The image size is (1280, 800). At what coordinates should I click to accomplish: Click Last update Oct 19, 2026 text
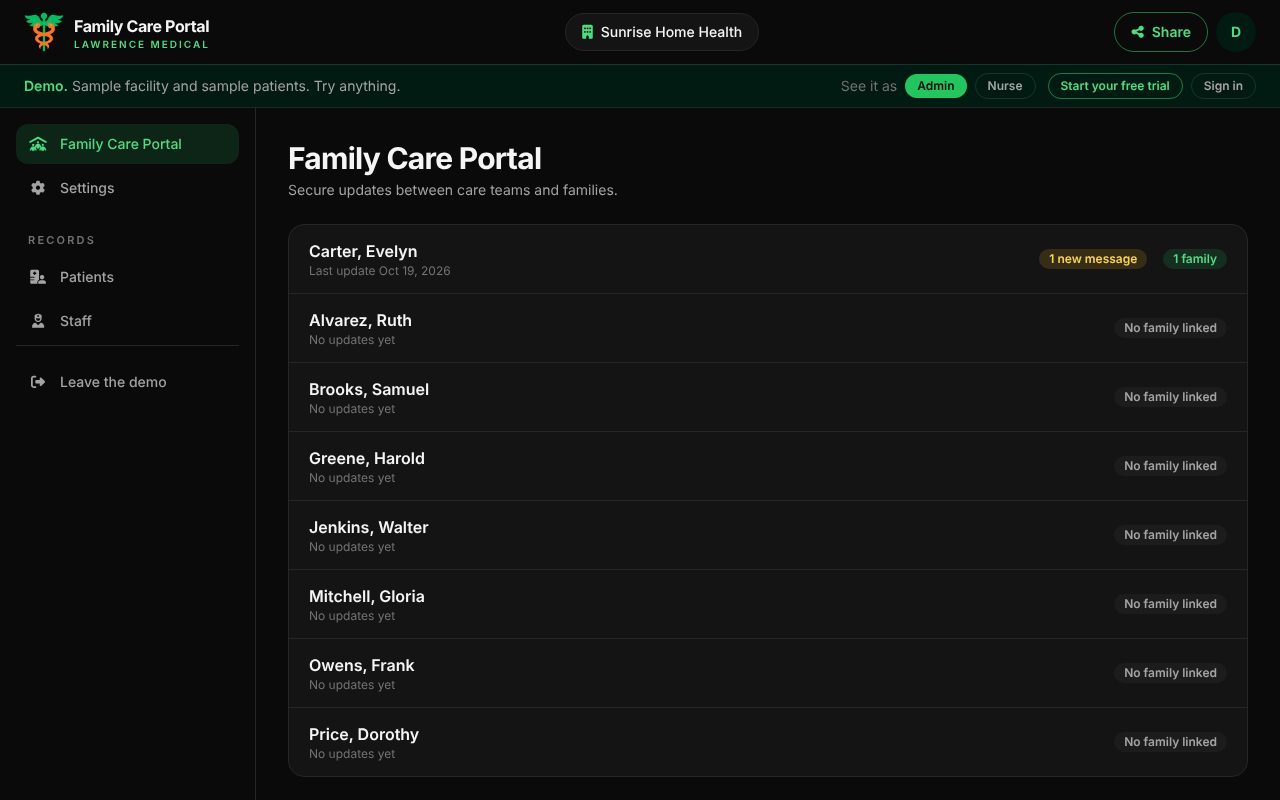(380, 271)
